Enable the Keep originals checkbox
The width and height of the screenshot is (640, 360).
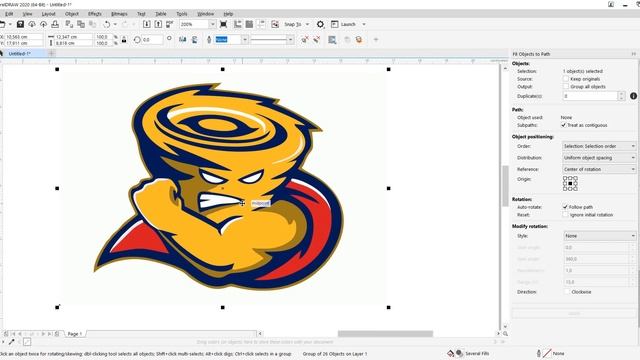point(566,79)
